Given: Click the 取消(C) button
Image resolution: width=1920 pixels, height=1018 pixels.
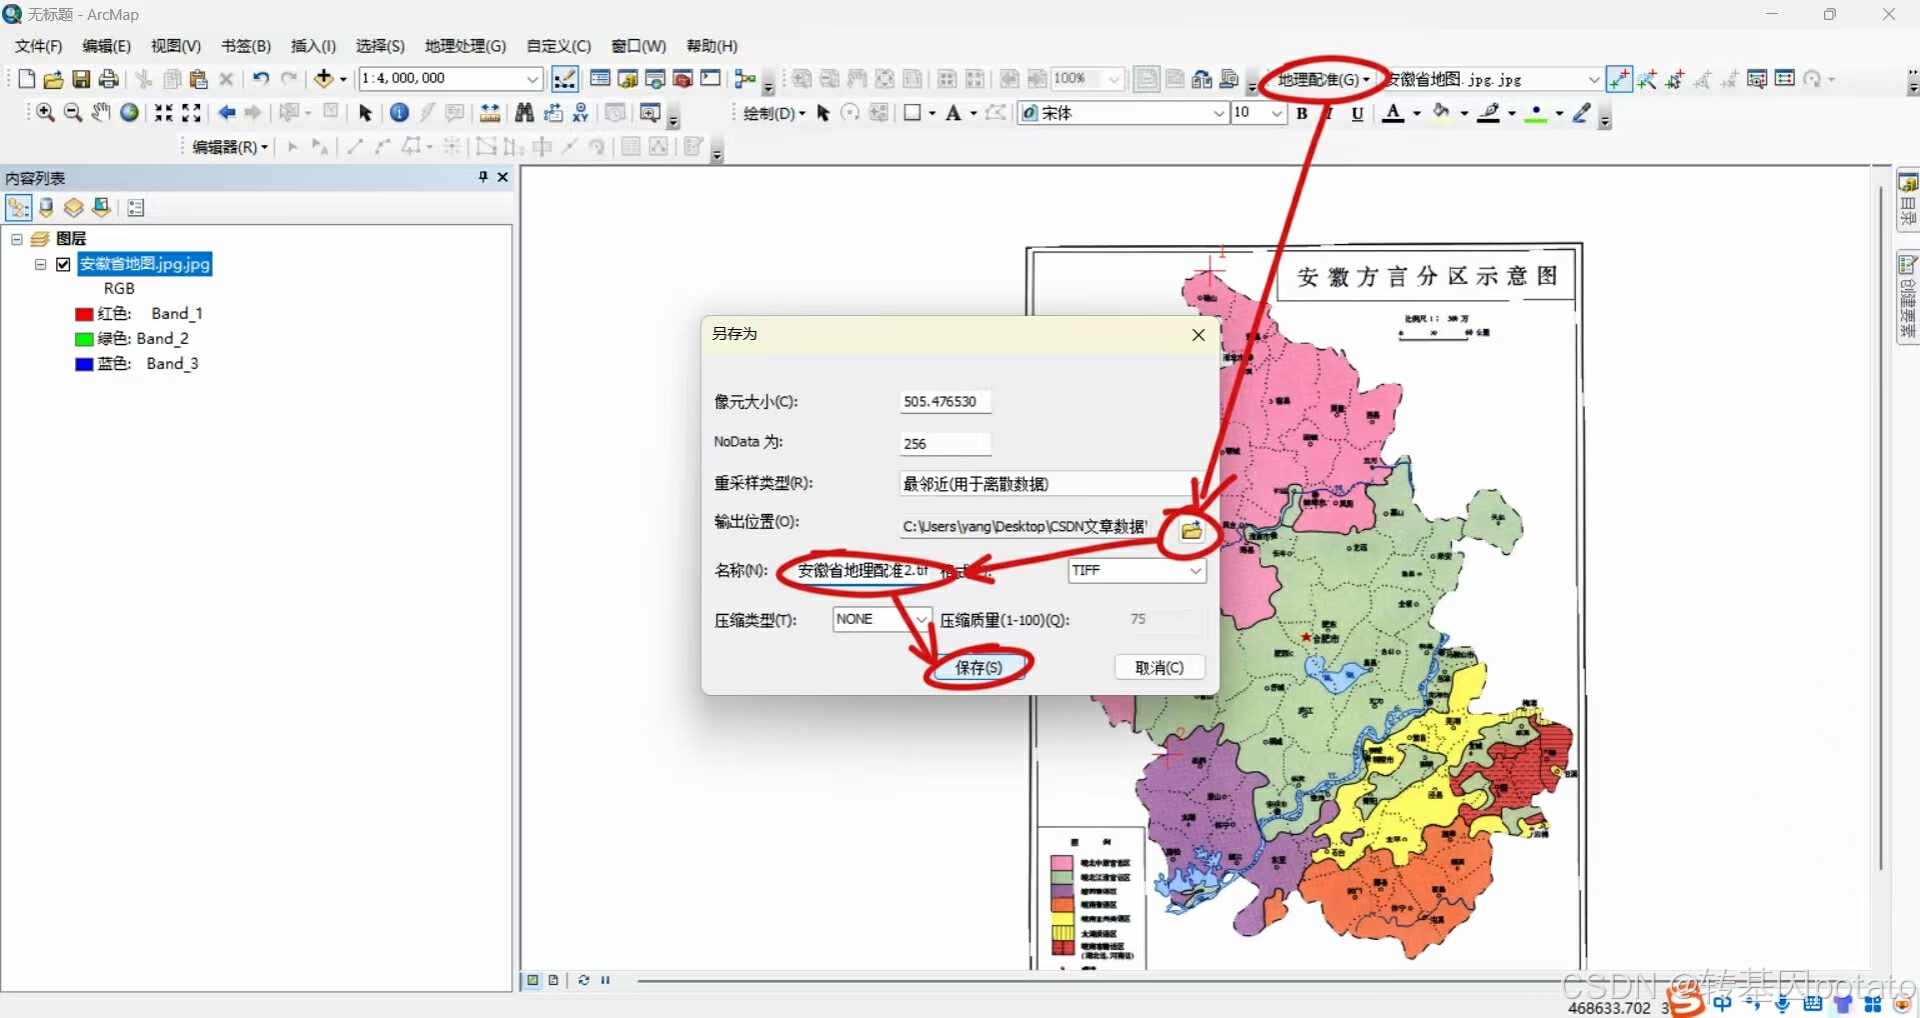Looking at the screenshot, I should coord(1159,667).
